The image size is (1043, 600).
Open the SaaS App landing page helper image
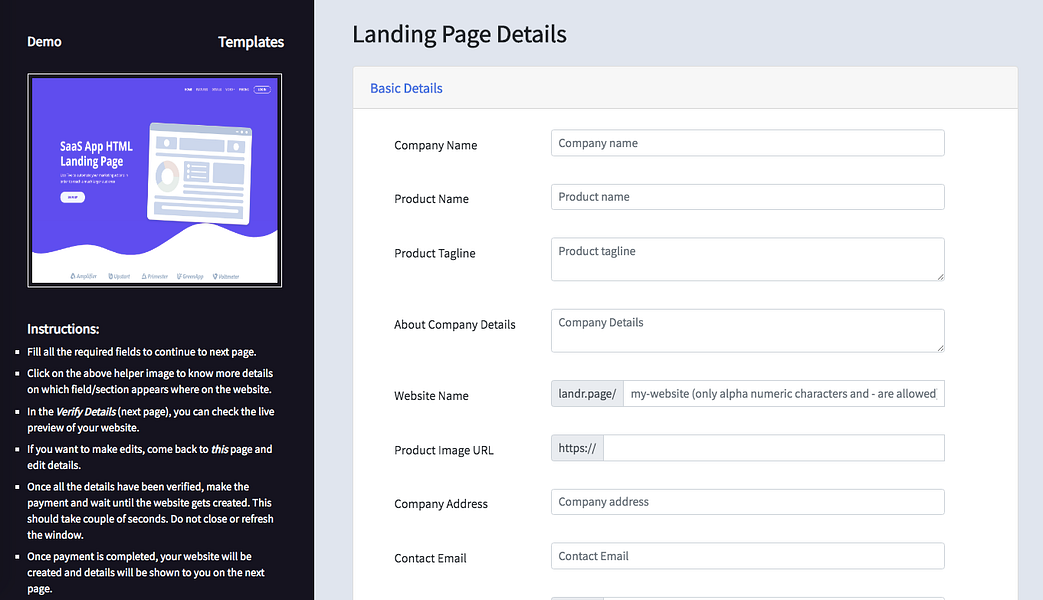(154, 180)
